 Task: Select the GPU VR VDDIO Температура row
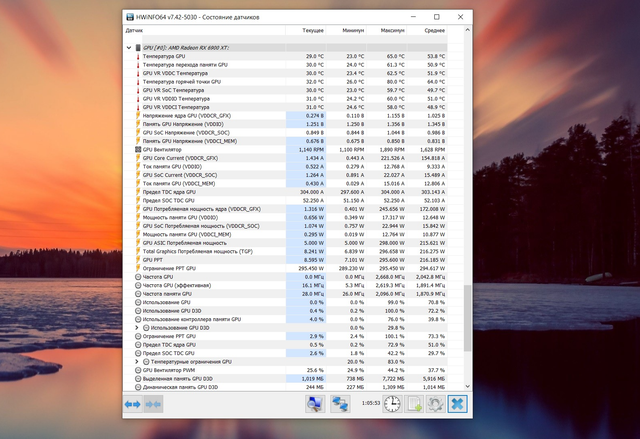coord(285,99)
